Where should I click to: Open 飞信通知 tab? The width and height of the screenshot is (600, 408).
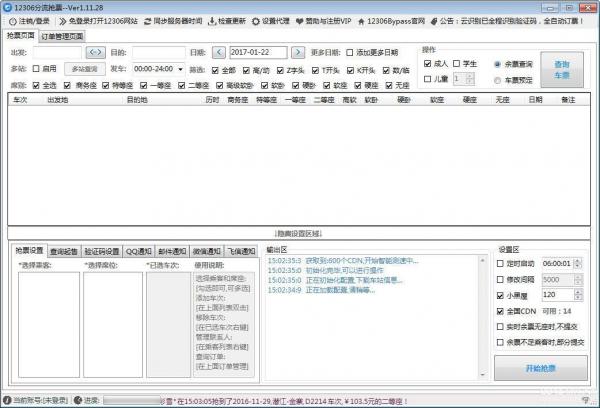tap(241, 251)
